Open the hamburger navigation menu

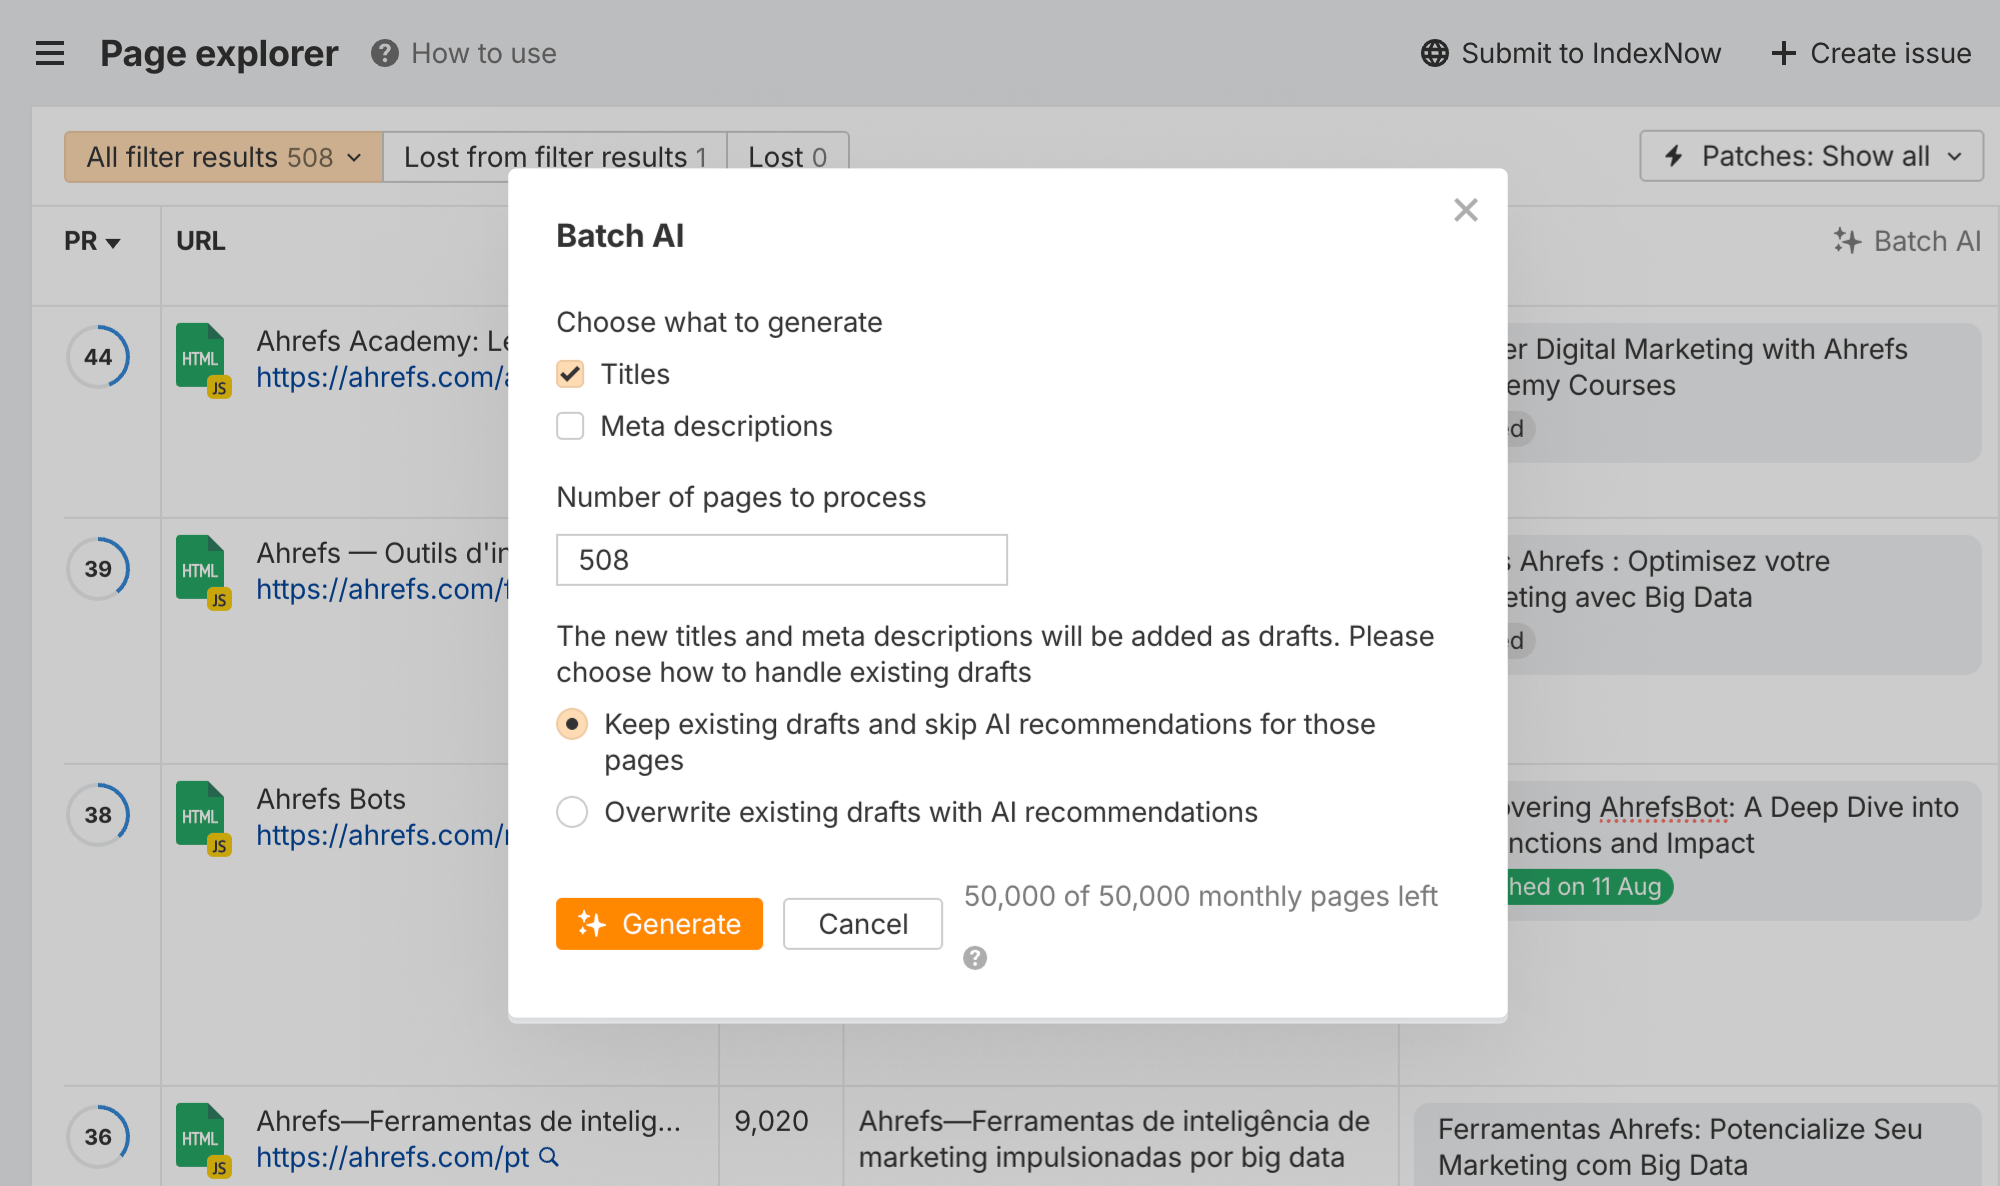(x=50, y=53)
